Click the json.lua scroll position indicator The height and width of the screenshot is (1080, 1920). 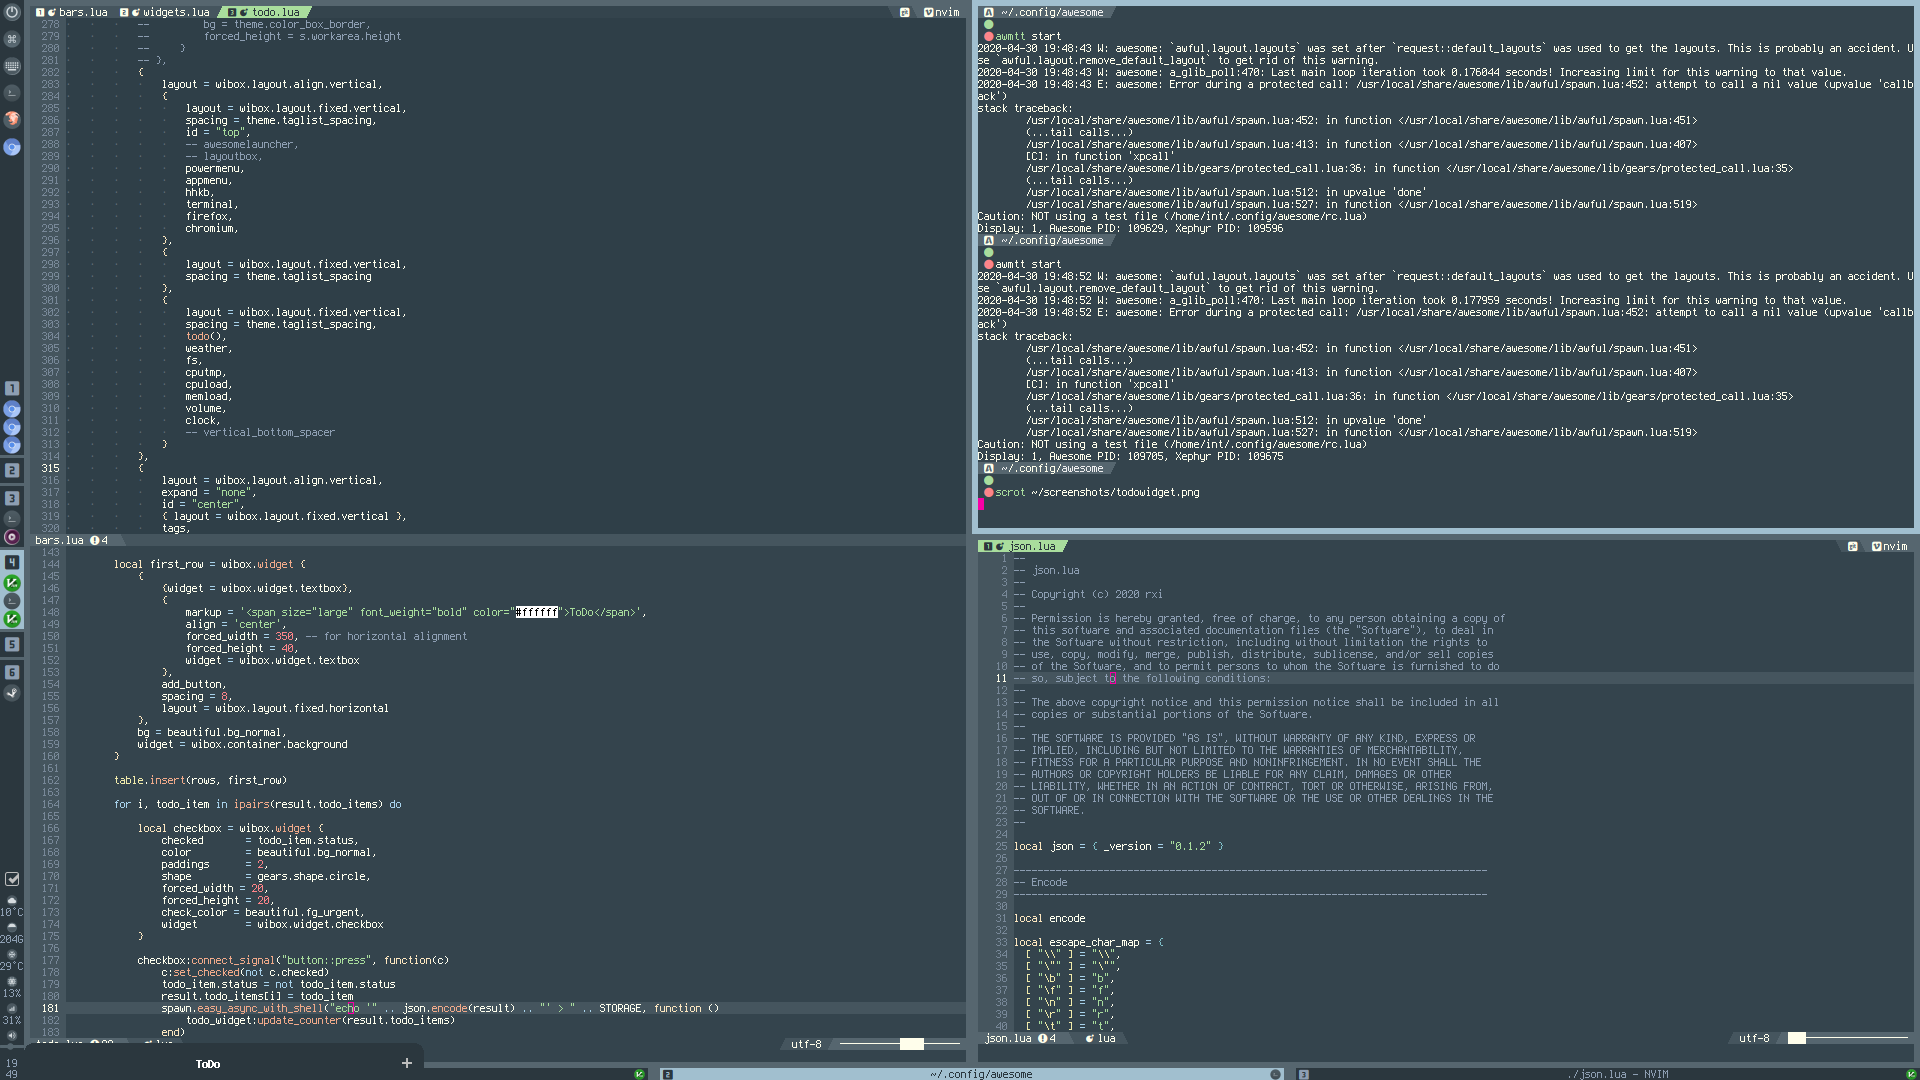(1796, 1038)
